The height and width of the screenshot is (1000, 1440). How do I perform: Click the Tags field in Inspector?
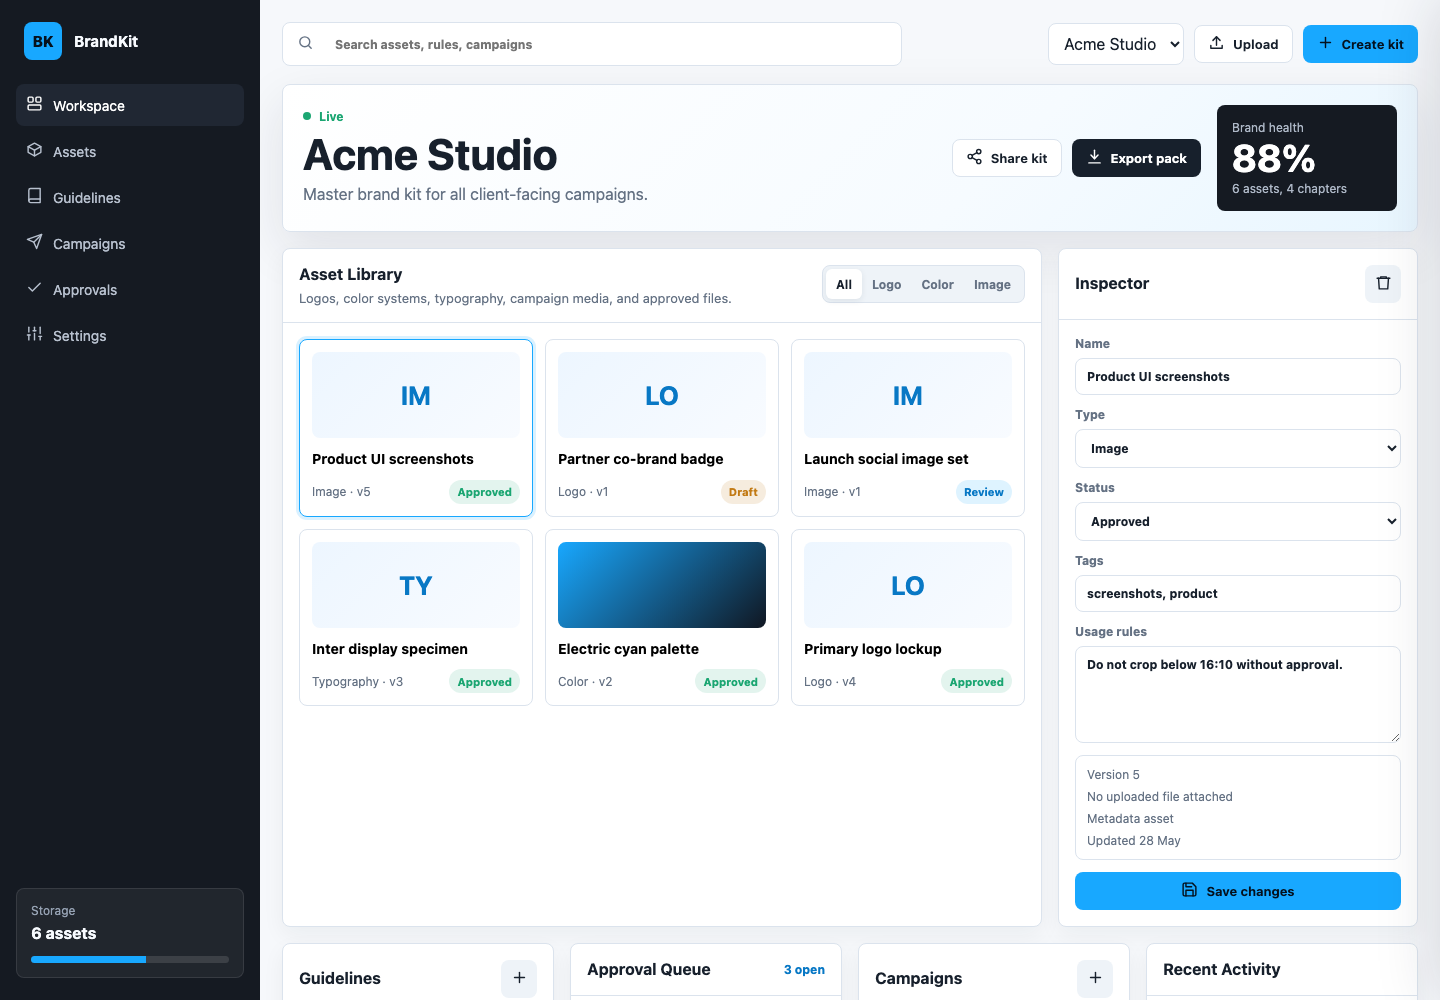1238,594
